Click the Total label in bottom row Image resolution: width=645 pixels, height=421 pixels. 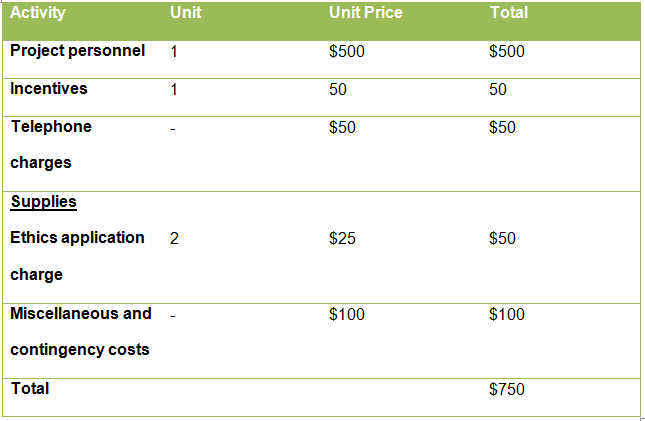tap(30, 388)
